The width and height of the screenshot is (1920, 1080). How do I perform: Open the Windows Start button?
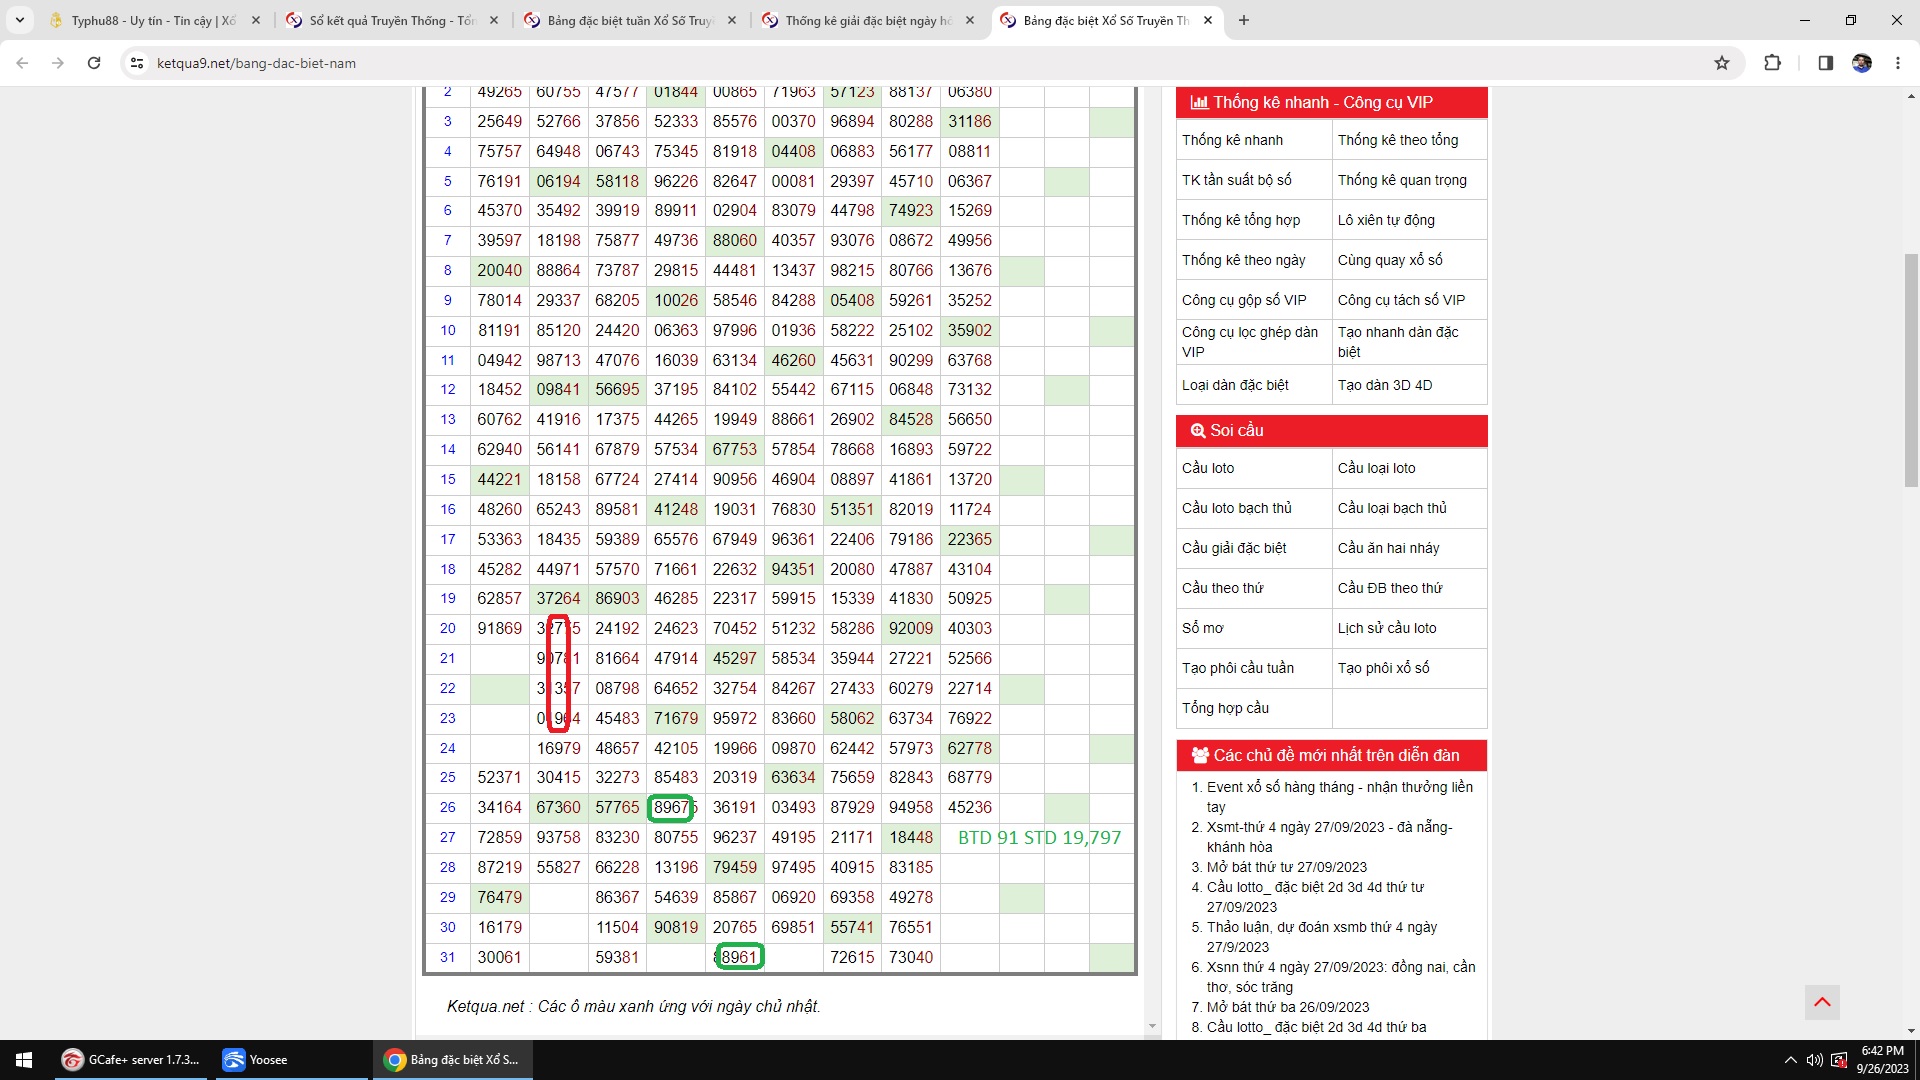click(24, 1059)
